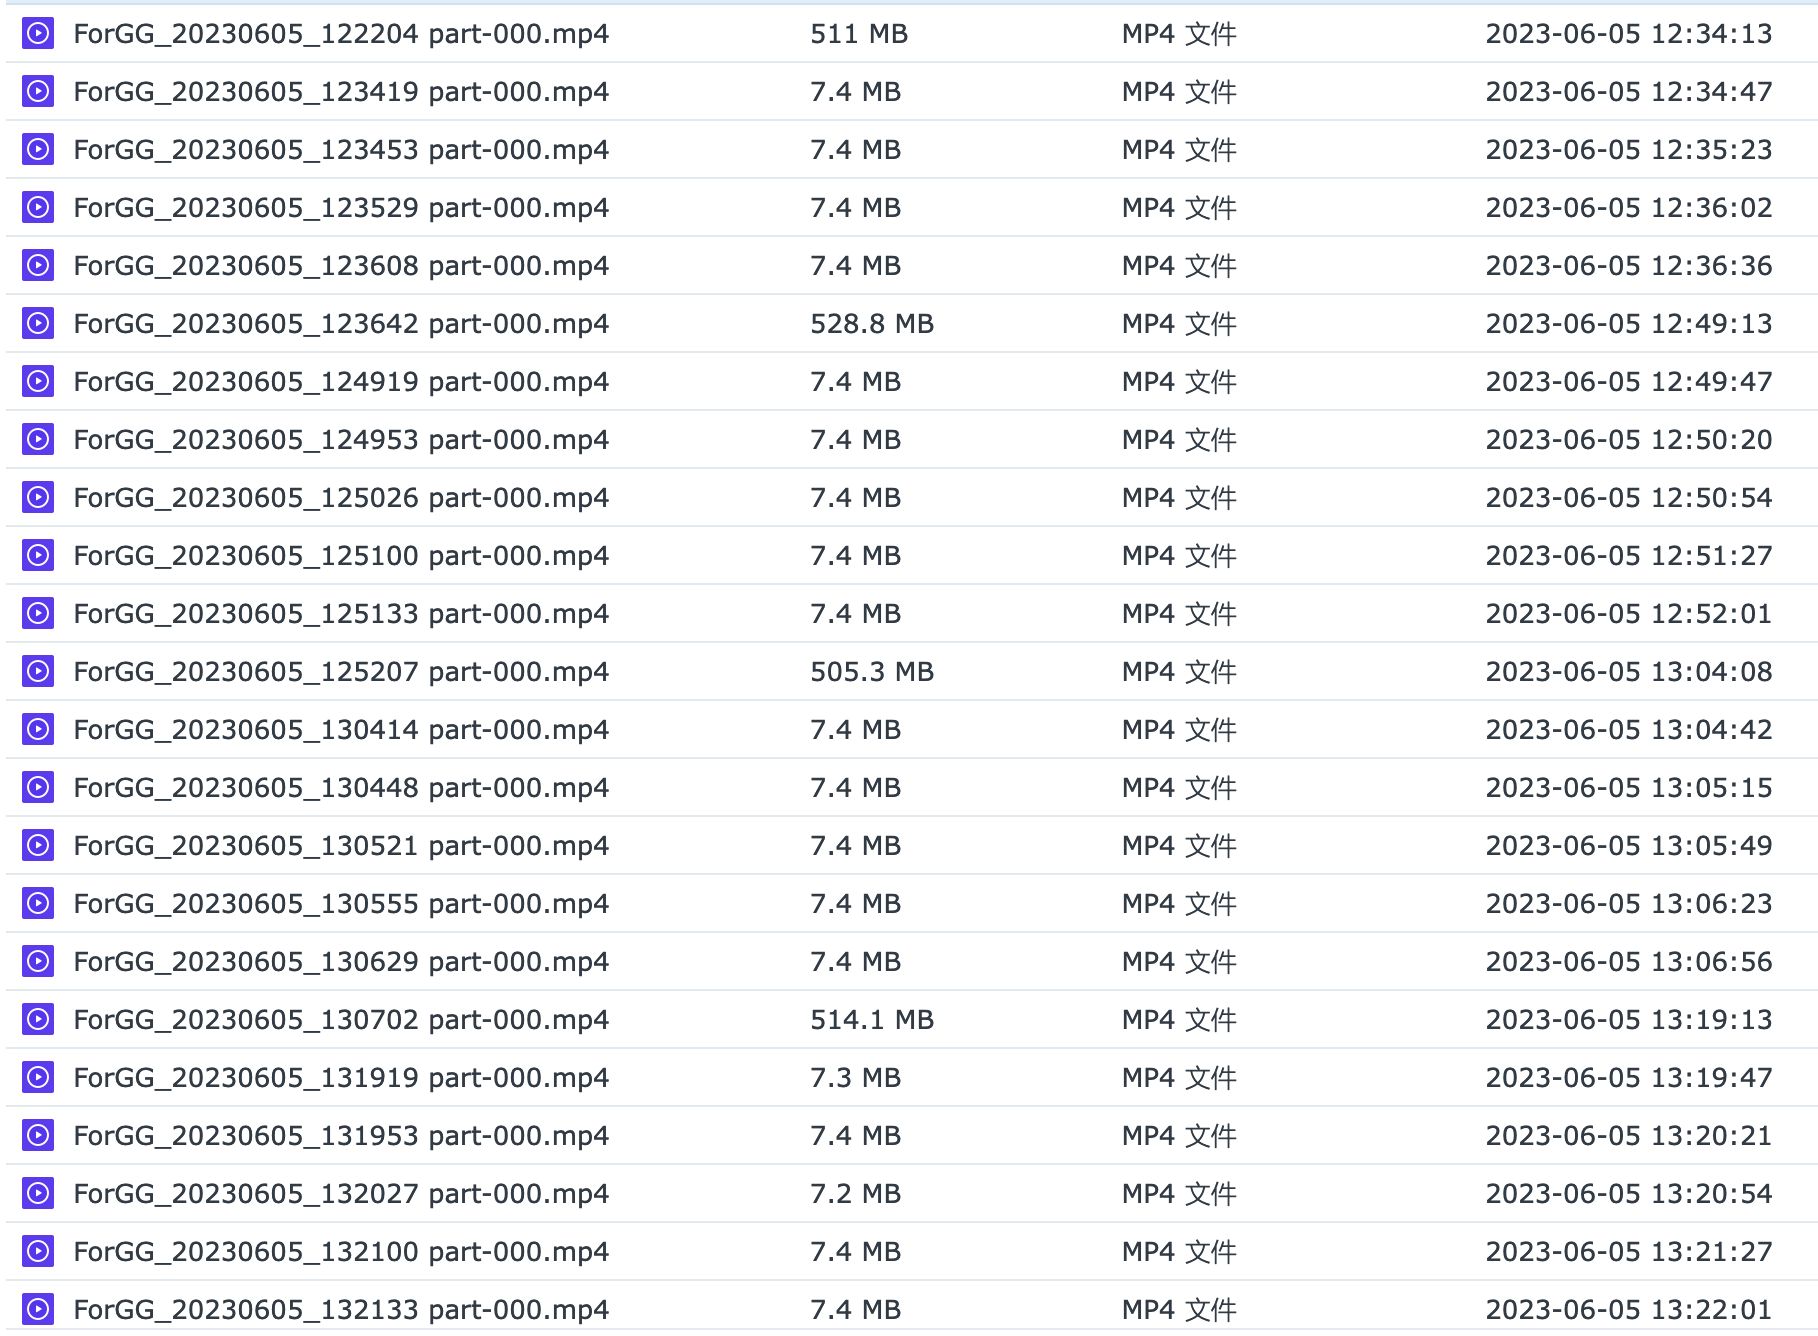Image resolution: width=1818 pixels, height=1336 pixels.
Task: Open the file ForGG_20230605_122204 part-000.mp4
Action: click(x=340, y=33)
